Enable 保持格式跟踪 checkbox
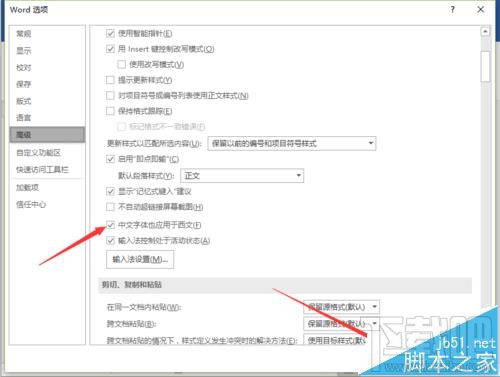 tap(110, 111)
